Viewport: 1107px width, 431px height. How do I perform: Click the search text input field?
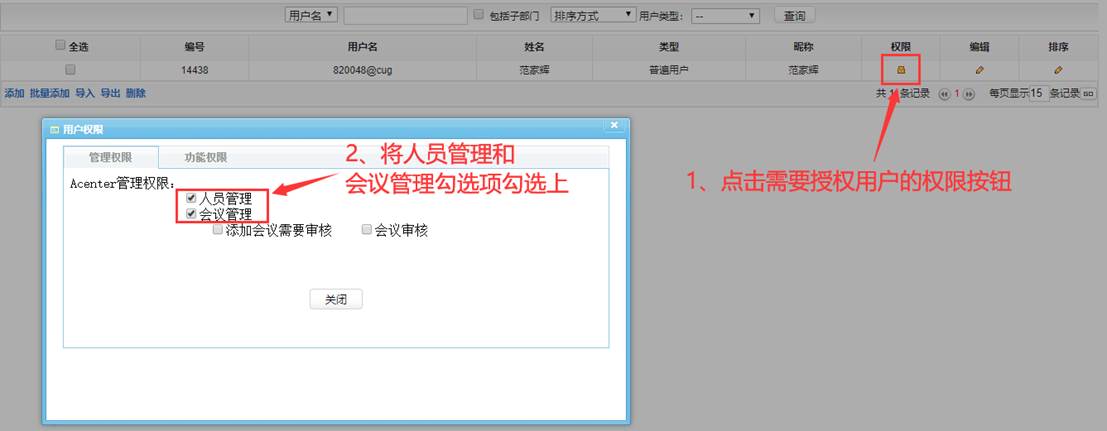pyautogui.click(x=405, y=16)
